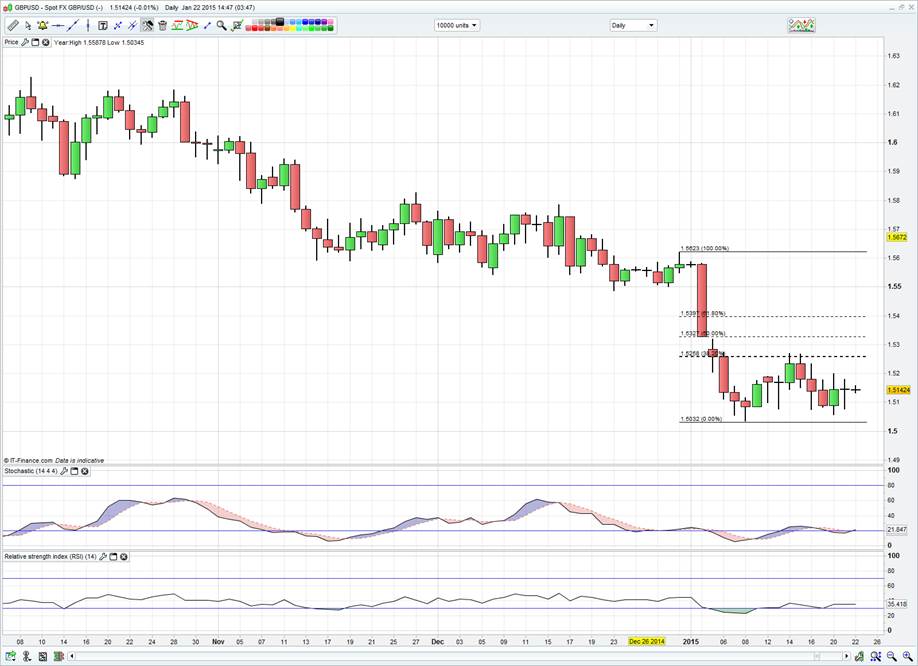Maximize the Stochastic indicator panel
This screenshot has width=918, height=666.
coord(74,471)
